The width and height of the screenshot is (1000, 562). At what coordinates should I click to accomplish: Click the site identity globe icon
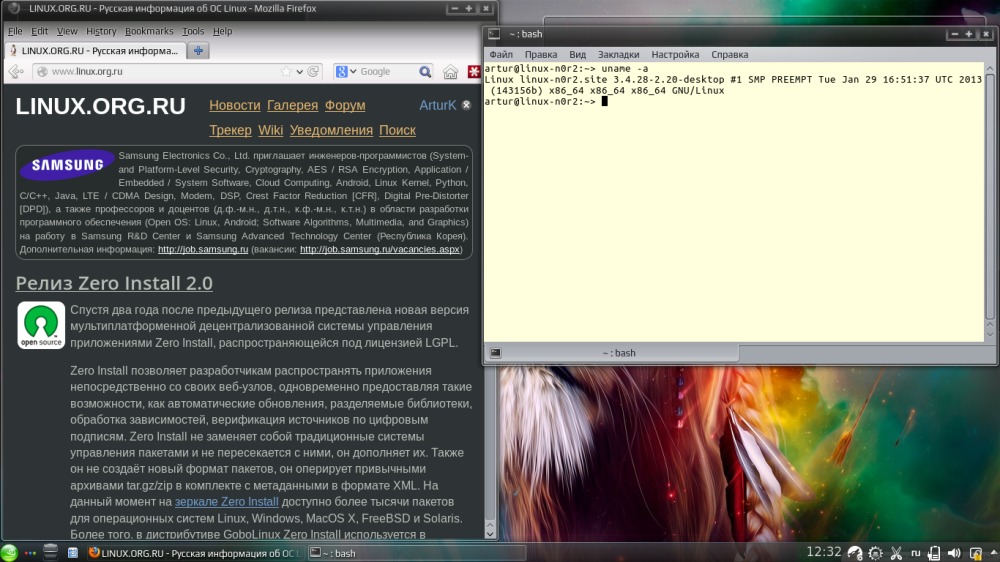point(42,71)
